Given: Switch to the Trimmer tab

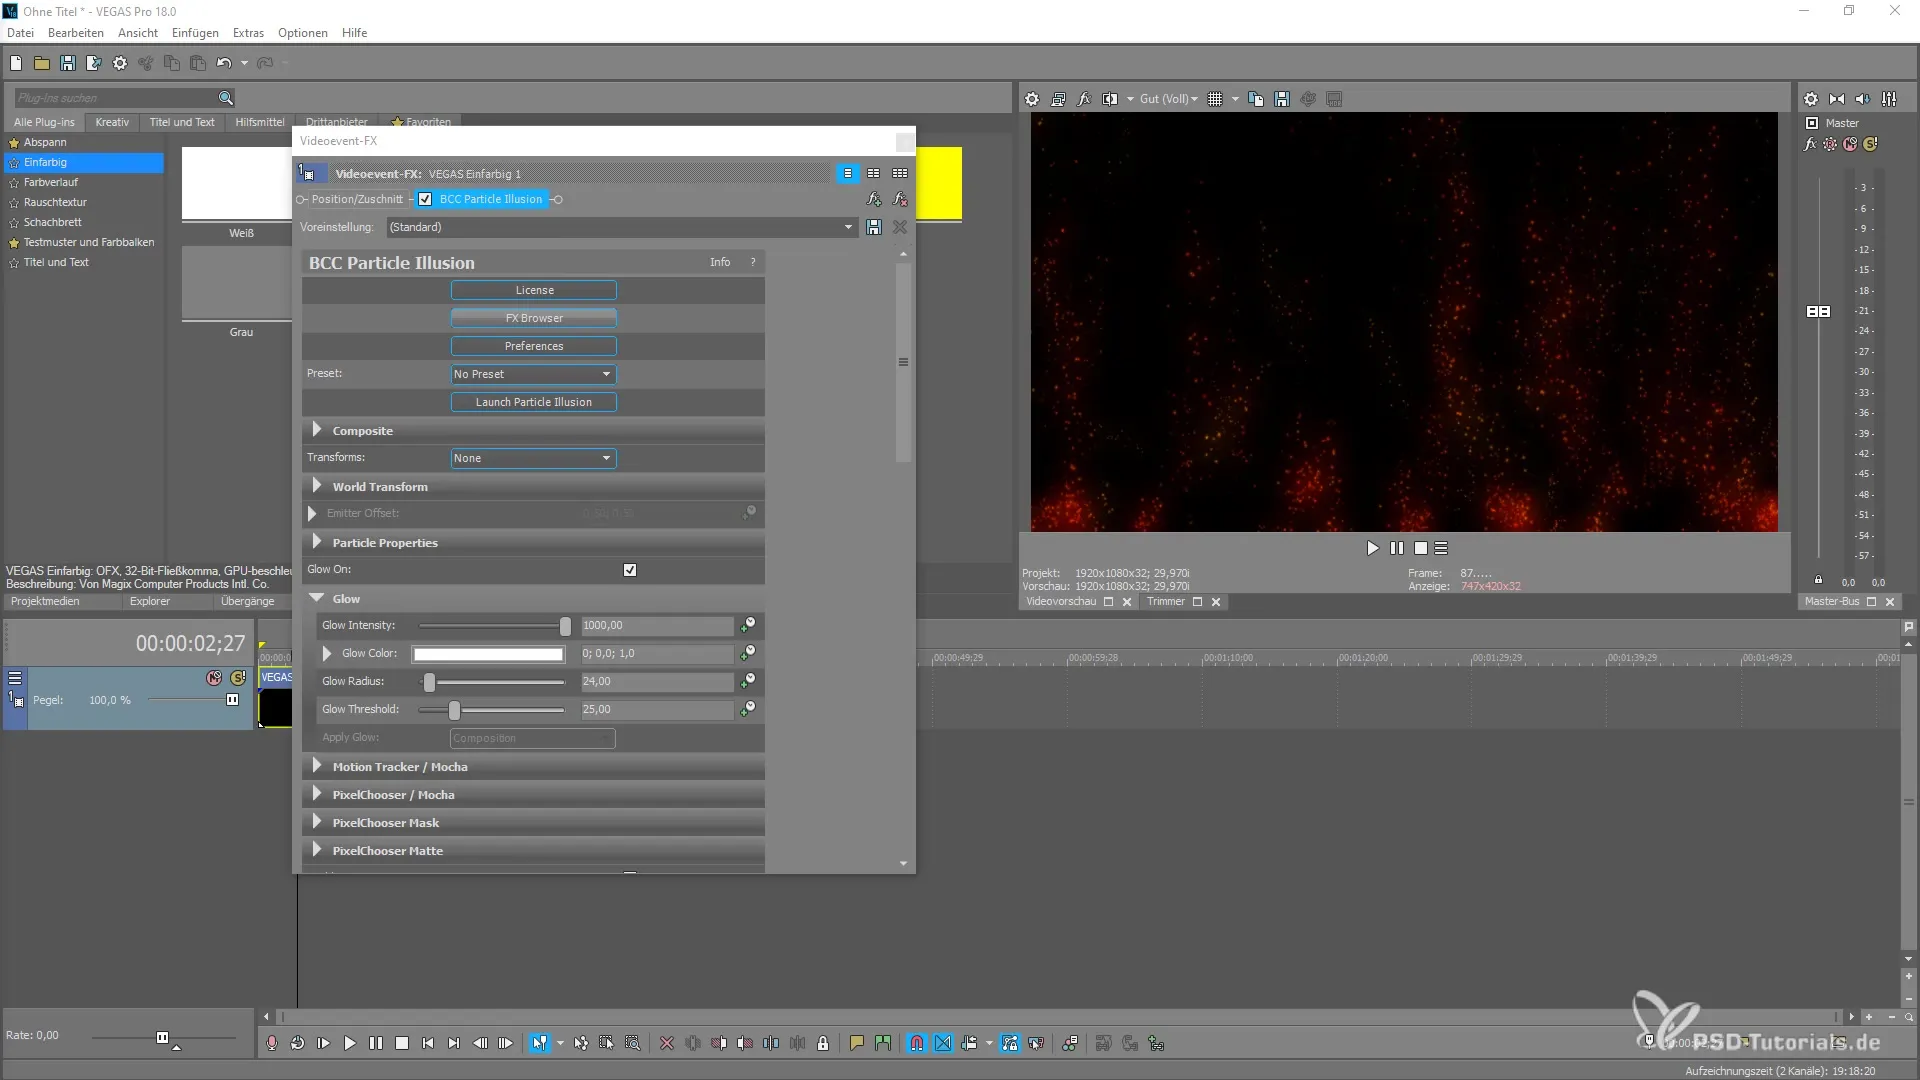Looking at the screenshot, I should click(x=1166, y=602).
